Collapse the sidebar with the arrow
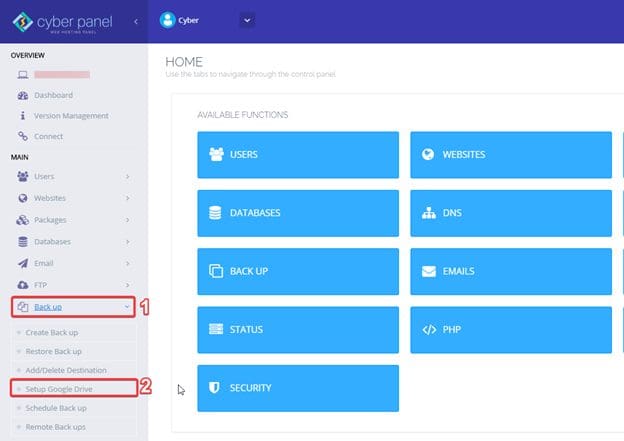This screenshot has width=624, height=441. tap(136, 20)
